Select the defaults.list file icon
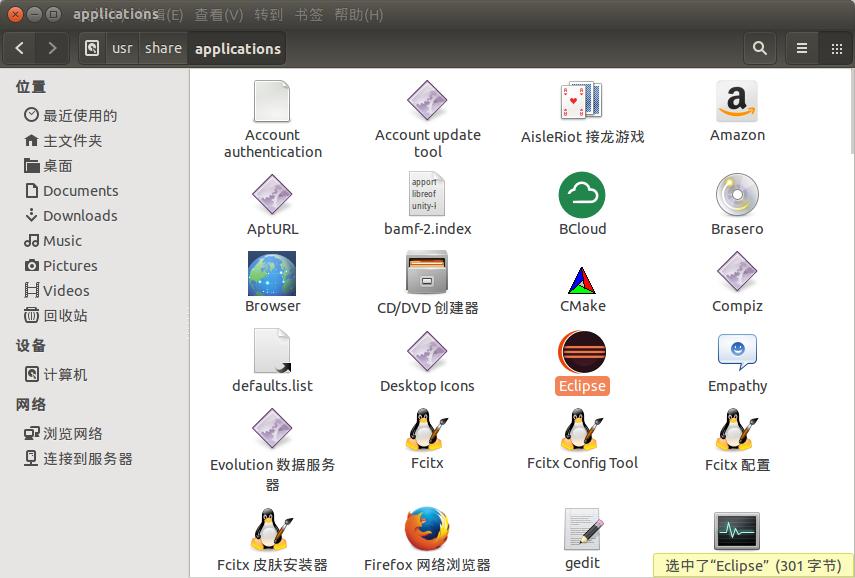 tap(272, 351)
